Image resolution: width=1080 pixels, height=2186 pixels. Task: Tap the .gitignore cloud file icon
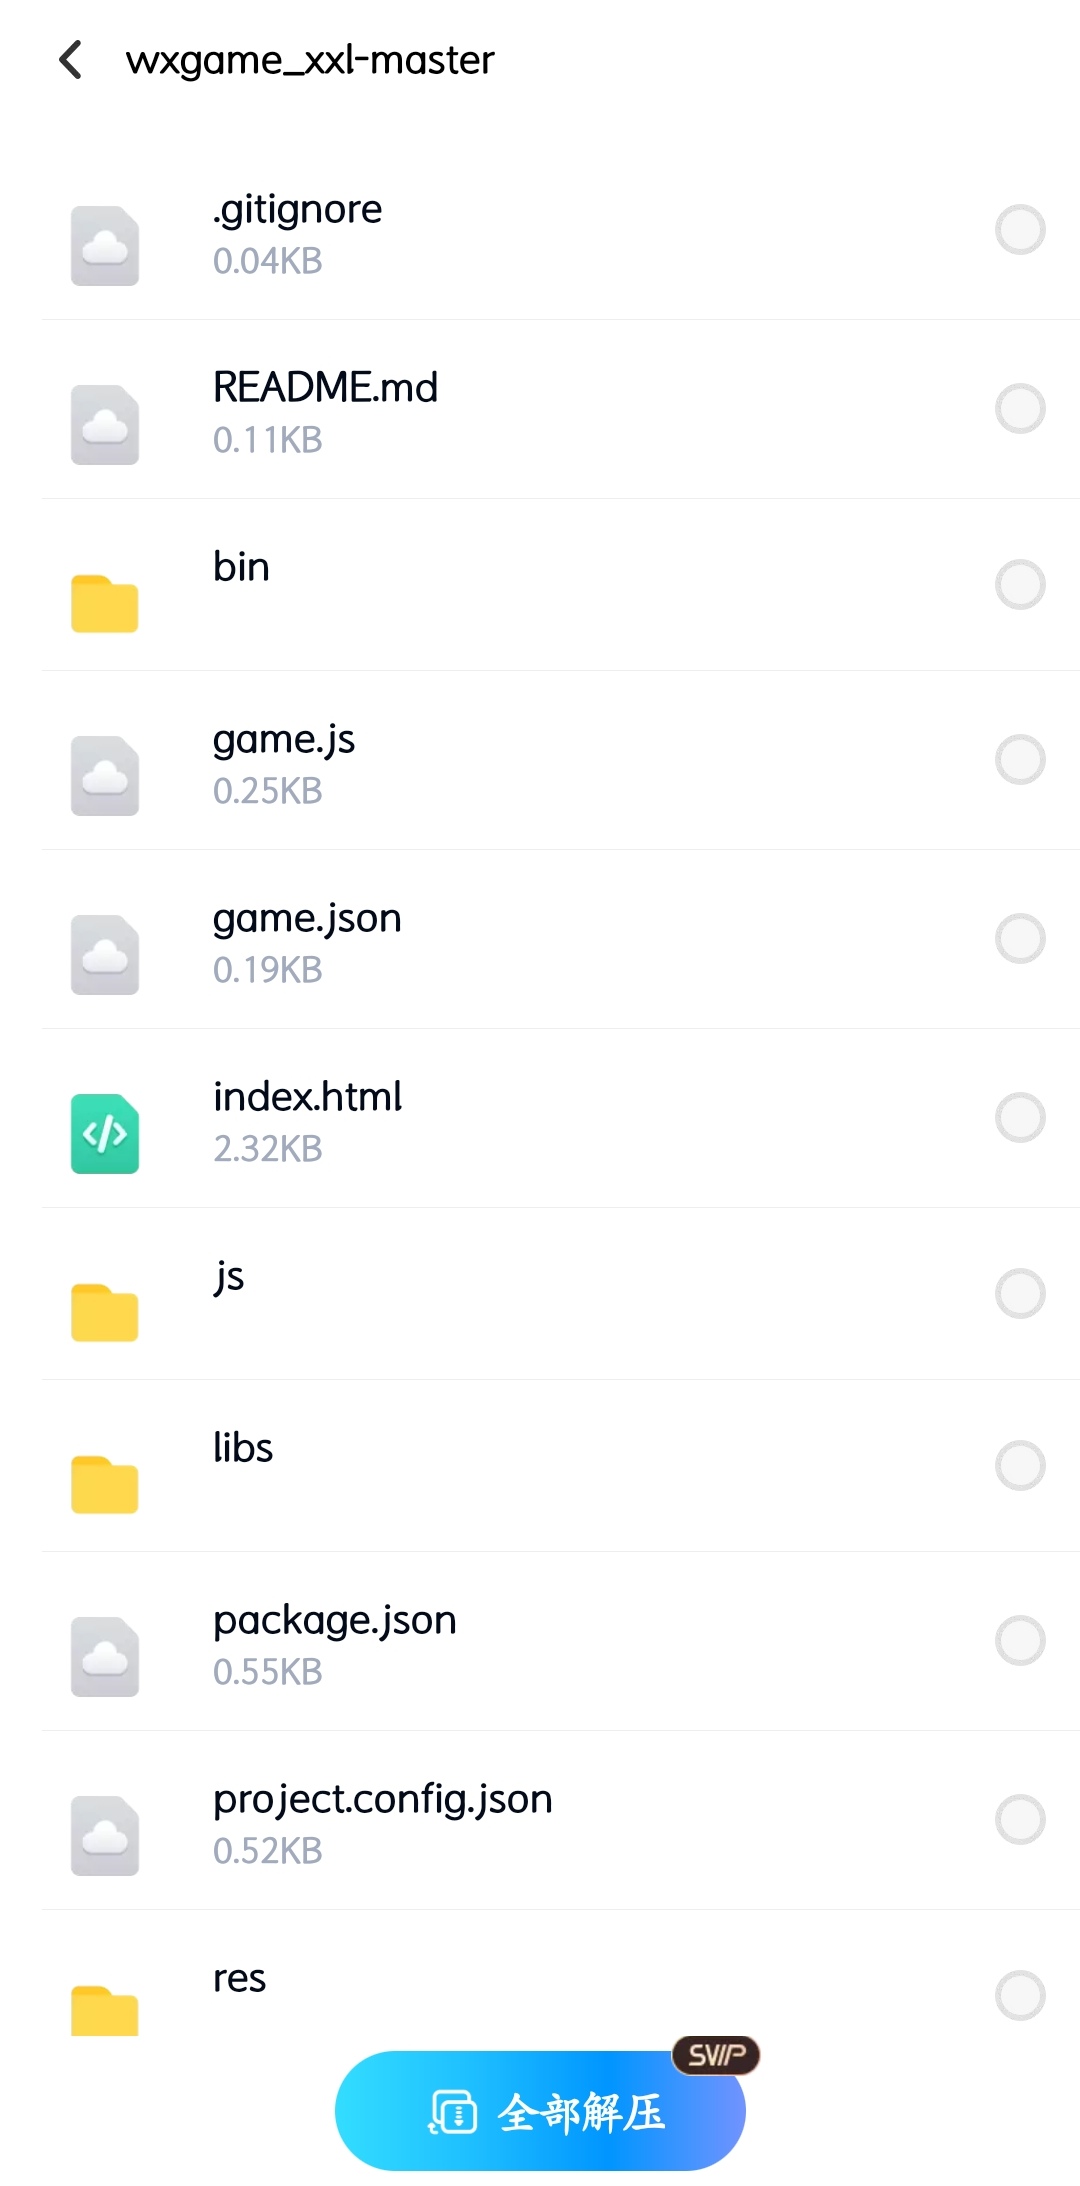coord(104,245)
